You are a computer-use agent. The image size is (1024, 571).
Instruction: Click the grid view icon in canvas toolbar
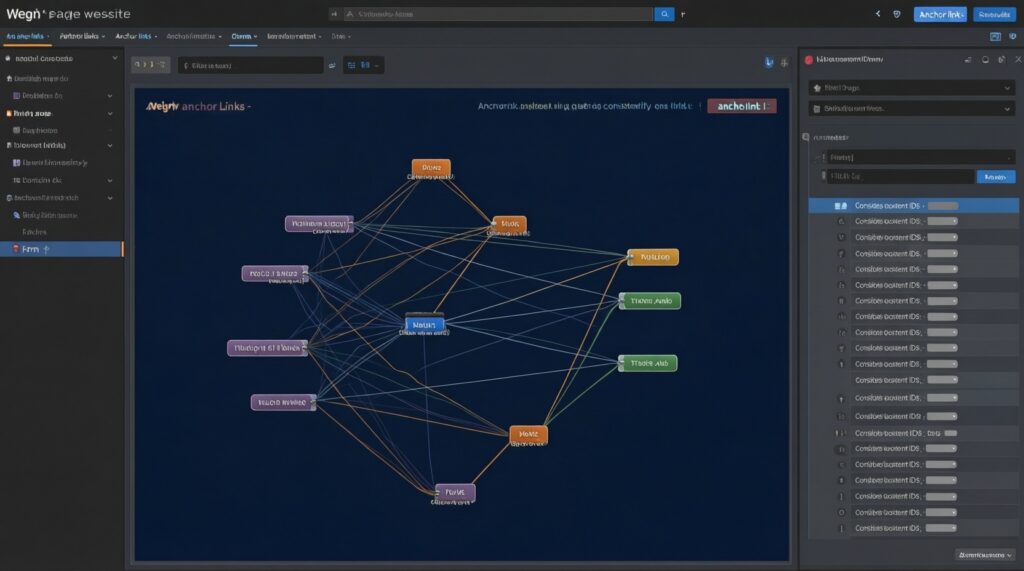point(353,65)
